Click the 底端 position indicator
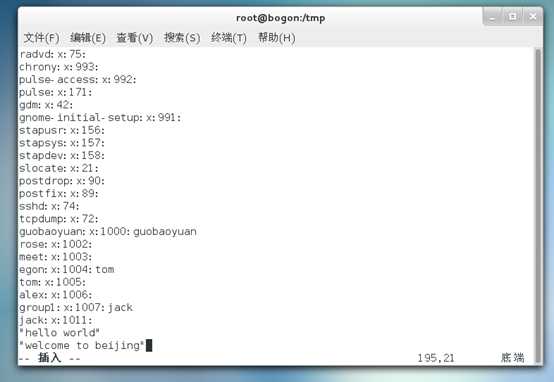The height and width of the screenshot is (382, 554). click(513, 358)
